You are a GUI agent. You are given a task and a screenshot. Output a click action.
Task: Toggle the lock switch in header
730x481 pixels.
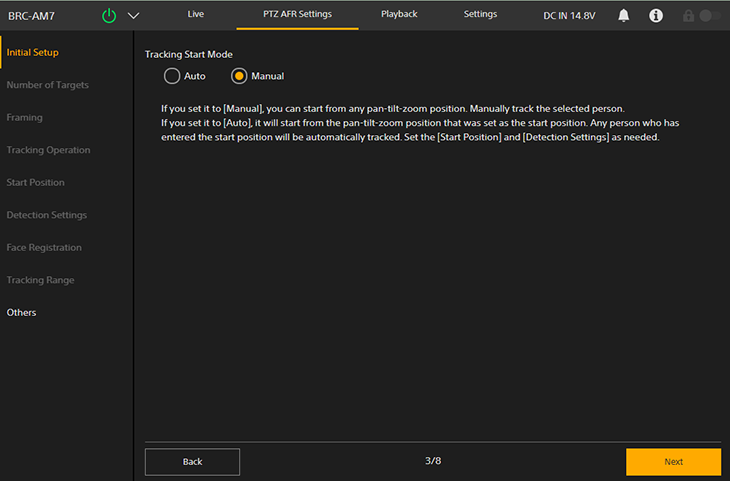click(708, 16)
